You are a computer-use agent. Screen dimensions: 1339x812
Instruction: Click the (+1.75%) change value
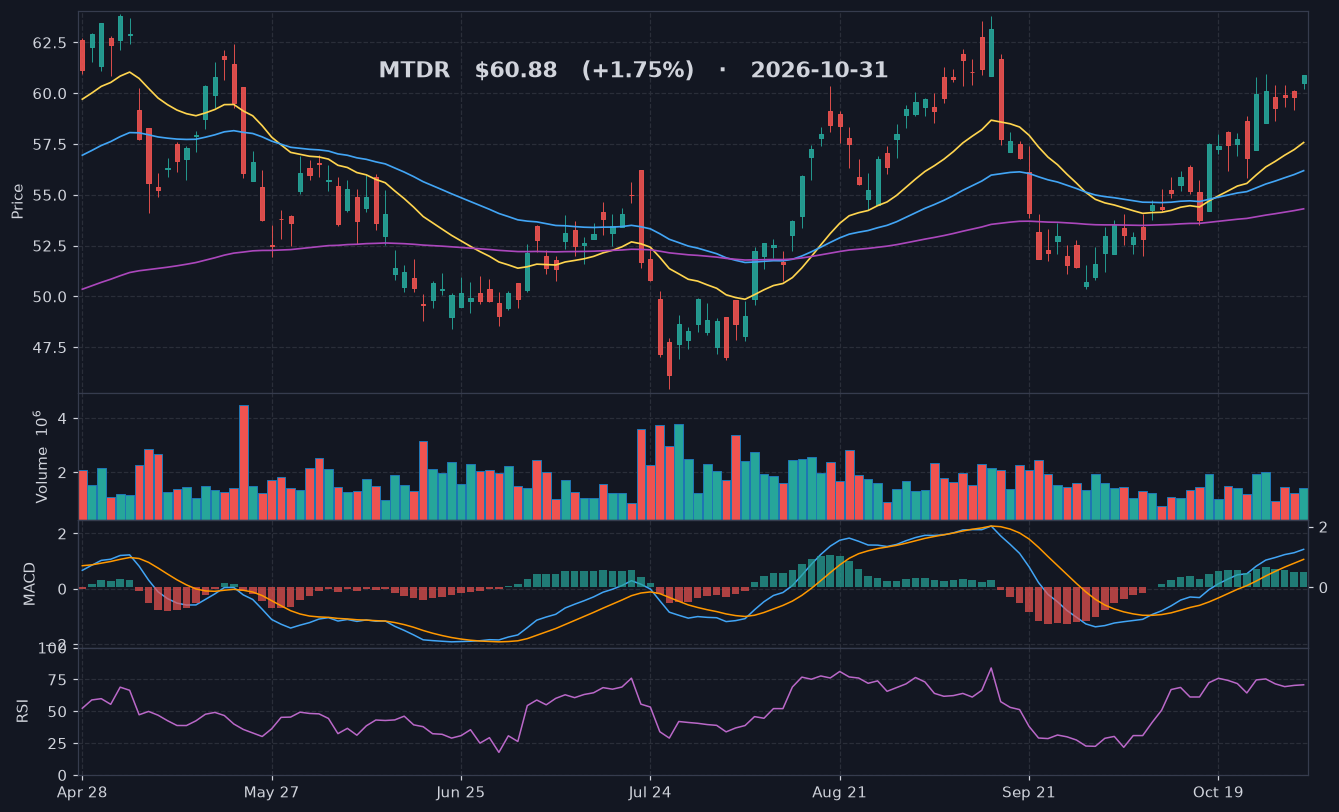click(638, 71)
